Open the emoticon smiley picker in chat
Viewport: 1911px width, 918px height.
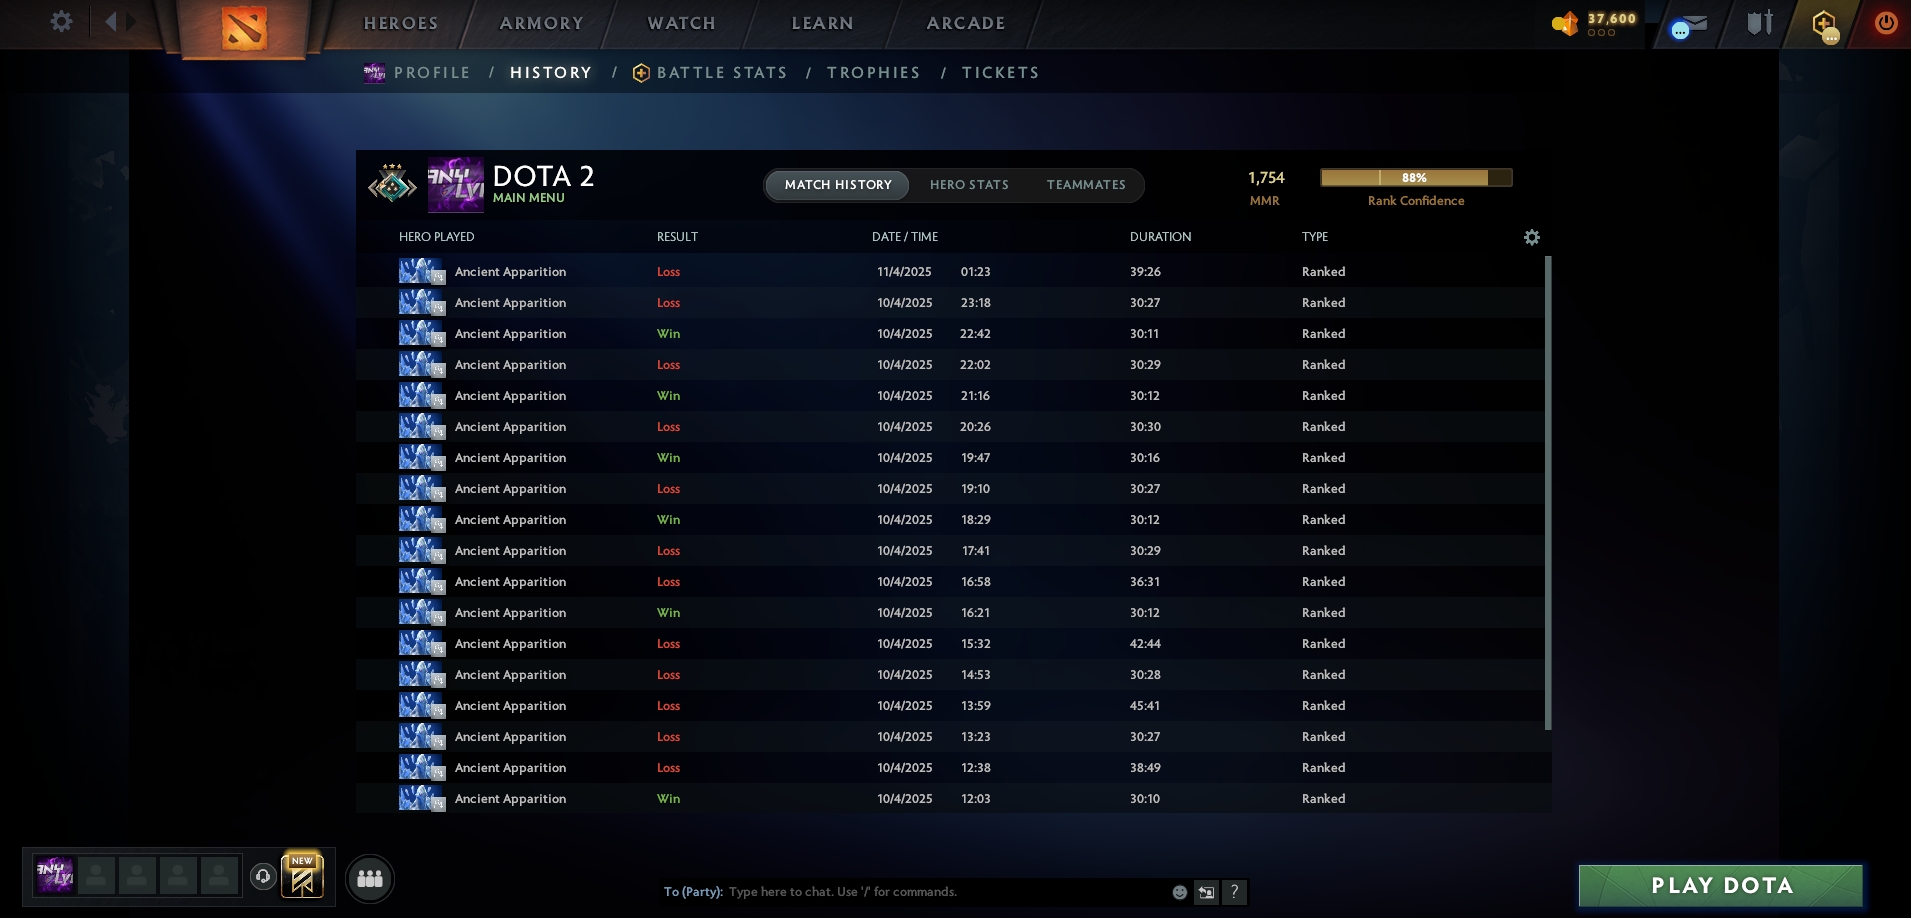coord(1180,892)
